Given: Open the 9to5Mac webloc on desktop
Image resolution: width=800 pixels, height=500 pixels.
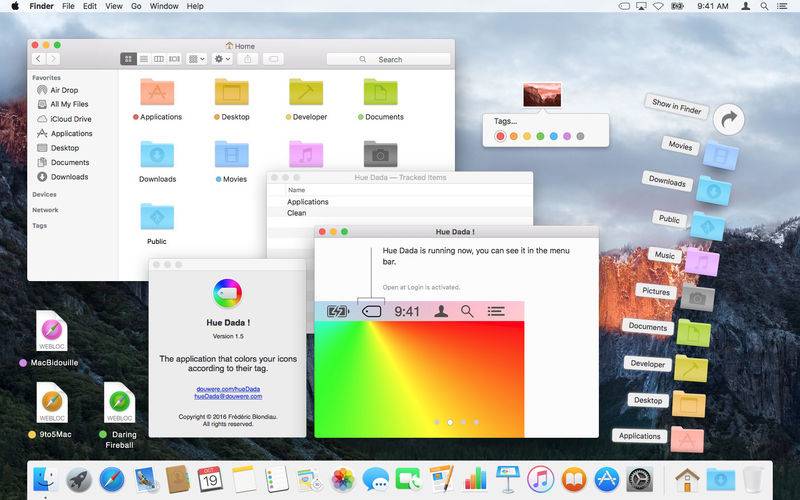Looking at the screenshot, I should tap(52, 403).
